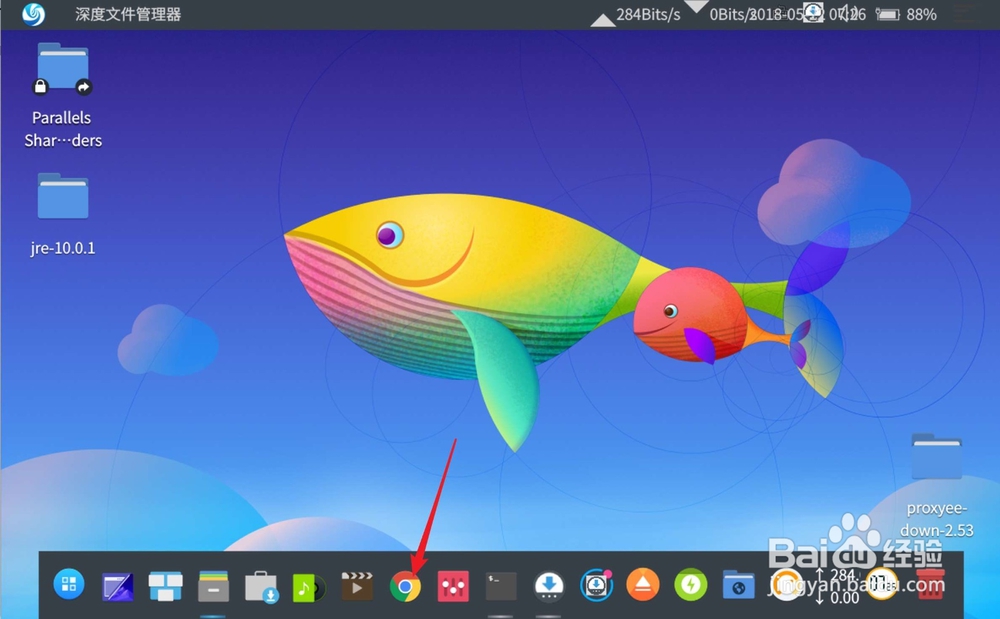Click the battery indicator showing 88%

click(x=906, y=14)
